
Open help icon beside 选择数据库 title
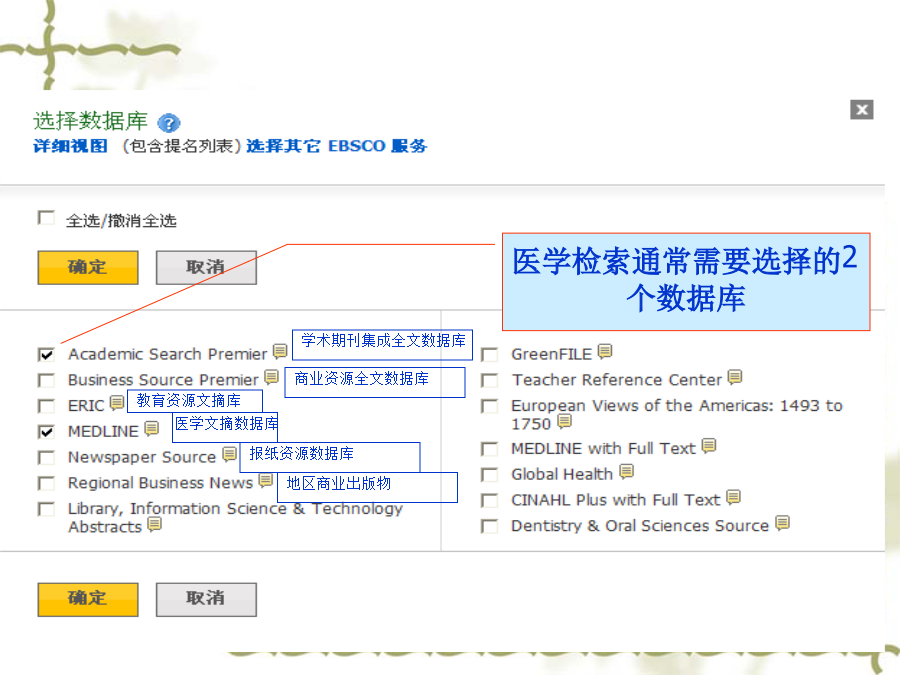[x=169, y=123]
